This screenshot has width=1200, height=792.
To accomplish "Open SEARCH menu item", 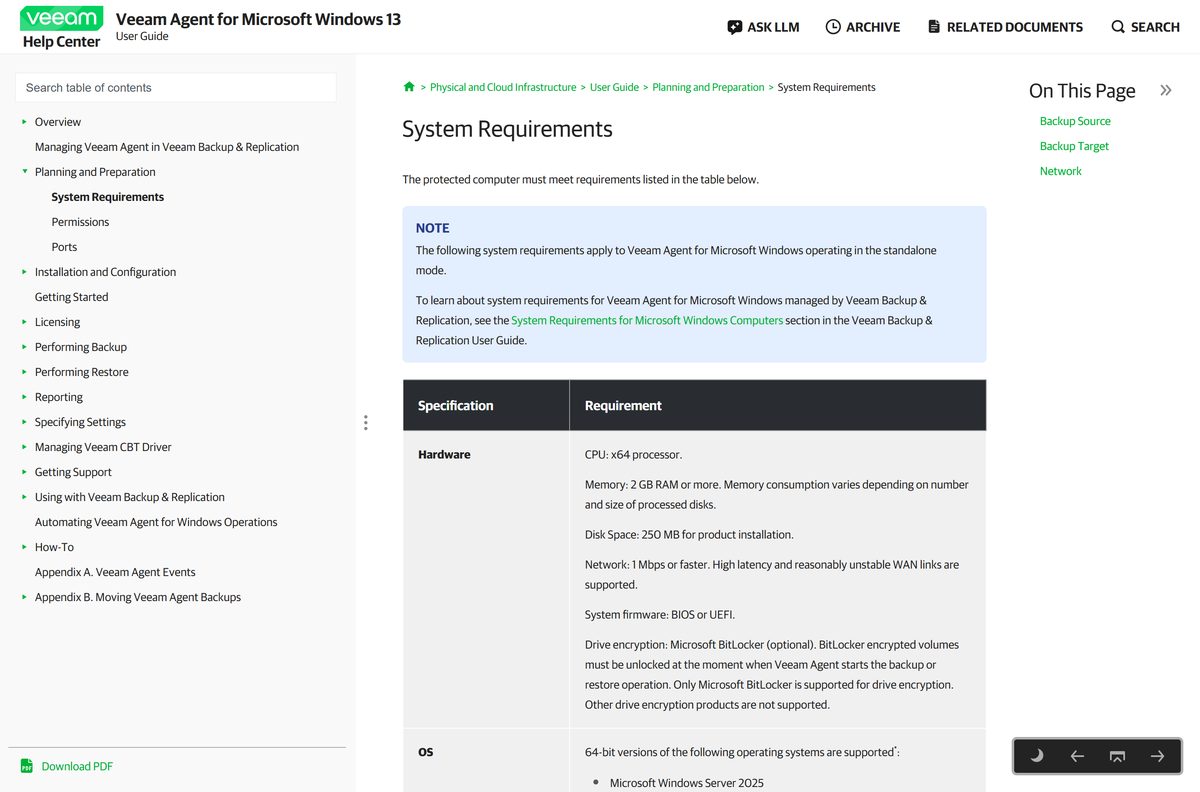I will (1145, 27).
